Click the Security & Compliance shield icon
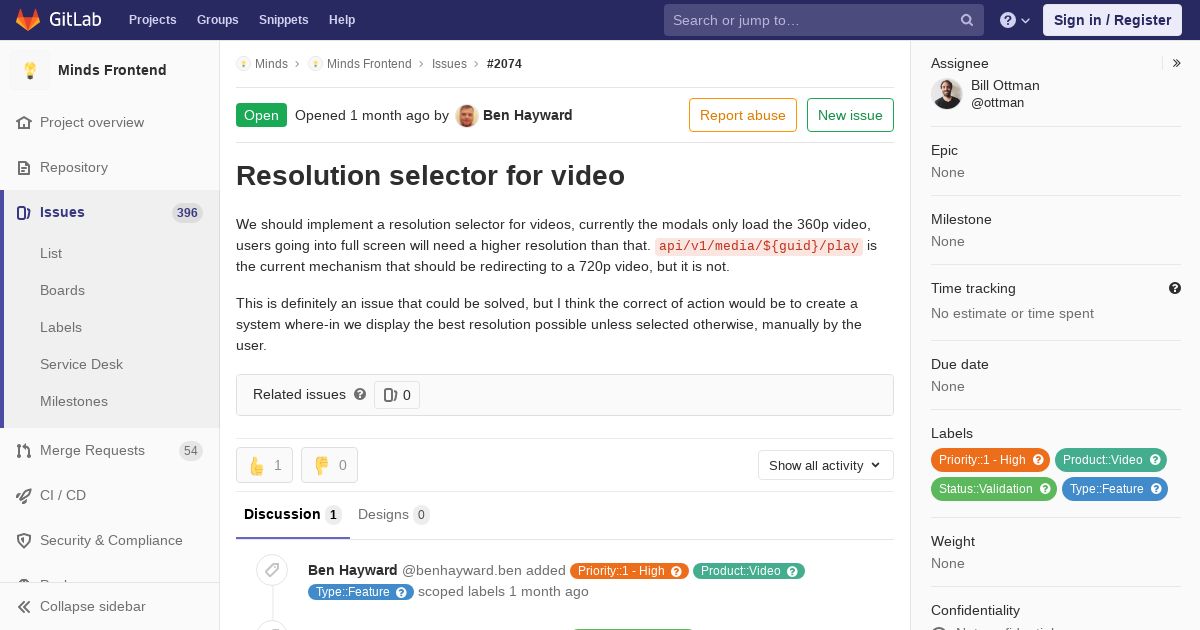 (24, 540)
